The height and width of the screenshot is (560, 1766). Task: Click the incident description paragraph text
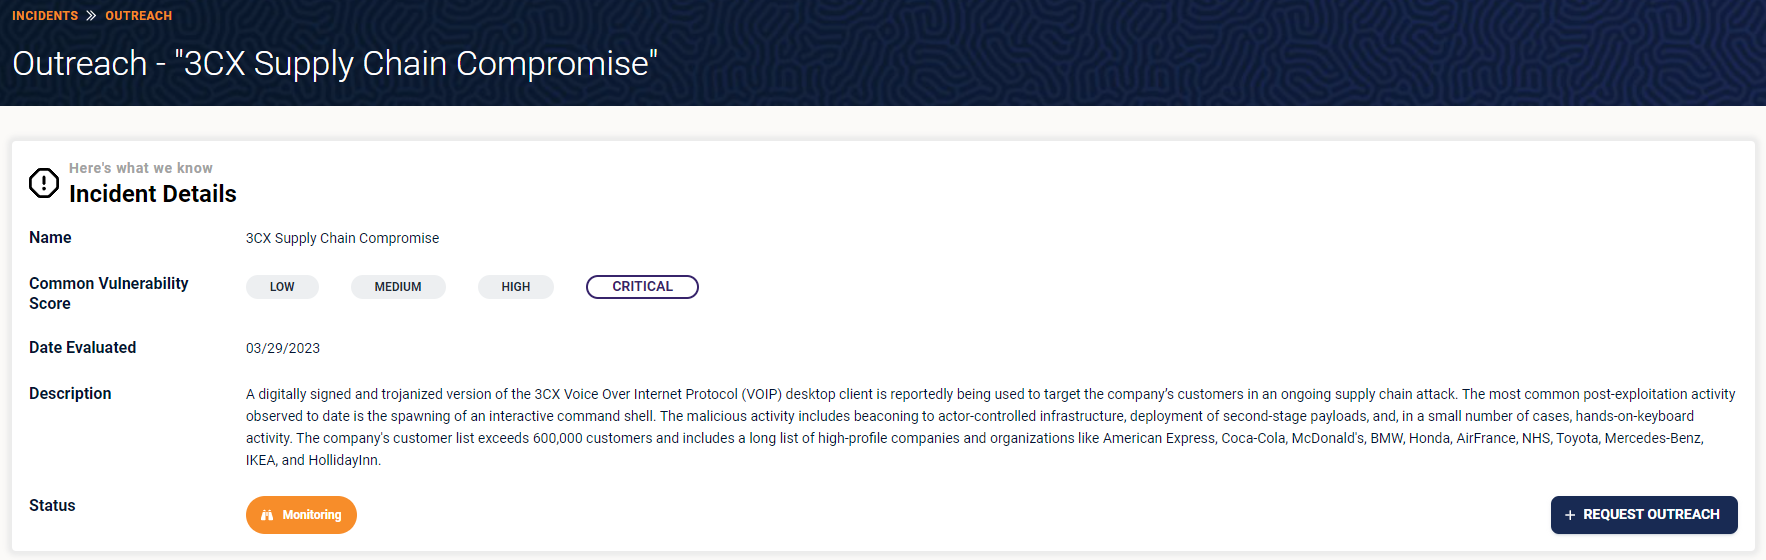tap(990, 427)
